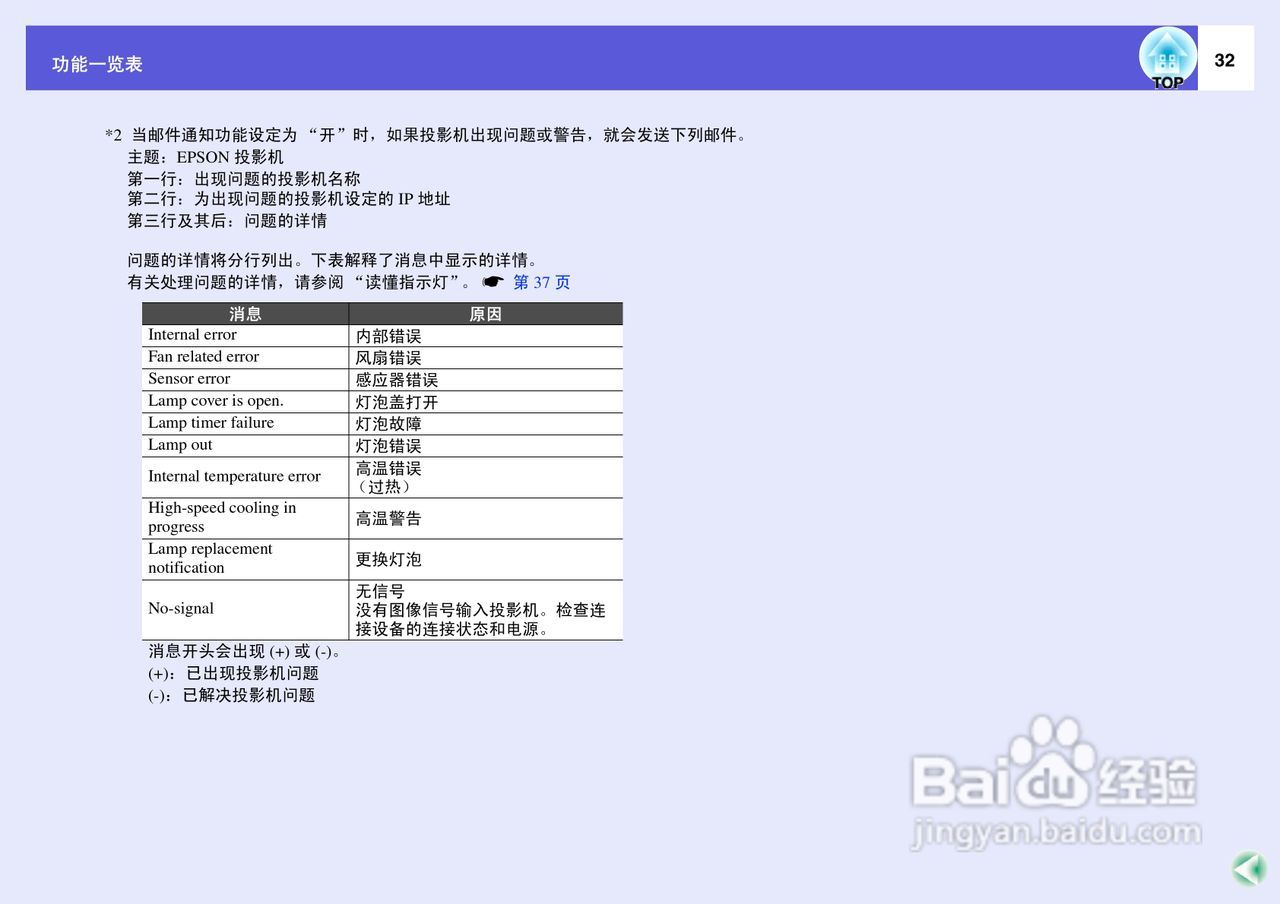
Task: Click the pointing hand icon before the page link
Action: pyautogui.click(x=492, y=282)
